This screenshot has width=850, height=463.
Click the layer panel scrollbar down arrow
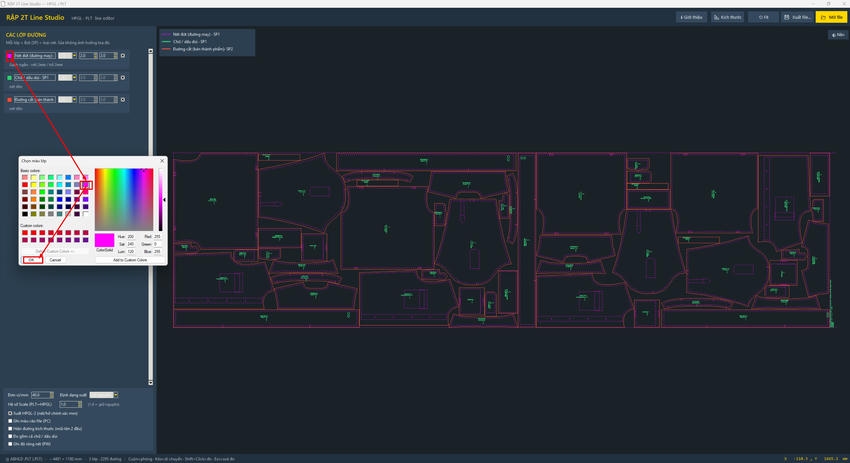click(x=151, y=383)
